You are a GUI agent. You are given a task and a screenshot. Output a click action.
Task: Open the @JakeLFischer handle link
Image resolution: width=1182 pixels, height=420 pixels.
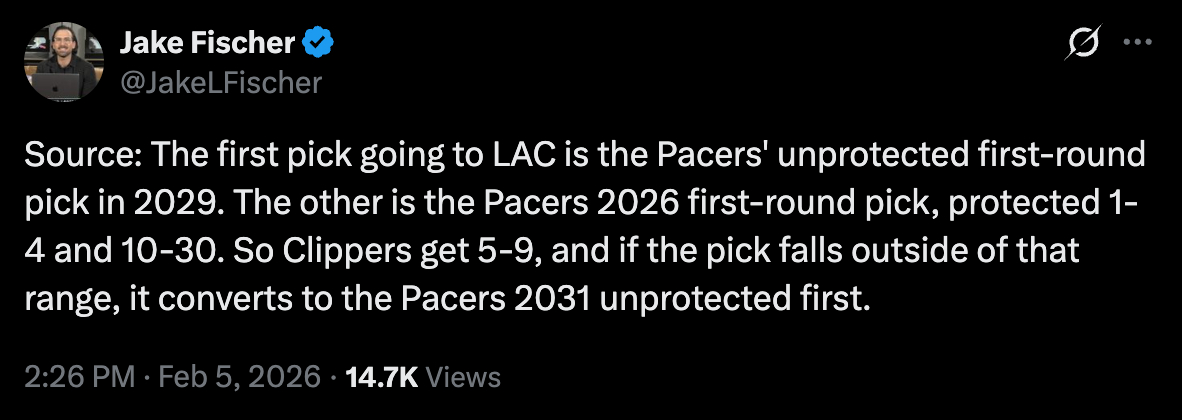tap(221, 82)
